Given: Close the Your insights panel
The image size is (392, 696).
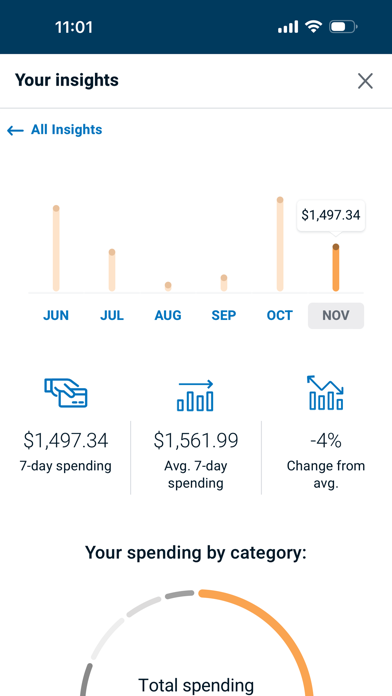Looking at the screenshot, I should 365,81.
